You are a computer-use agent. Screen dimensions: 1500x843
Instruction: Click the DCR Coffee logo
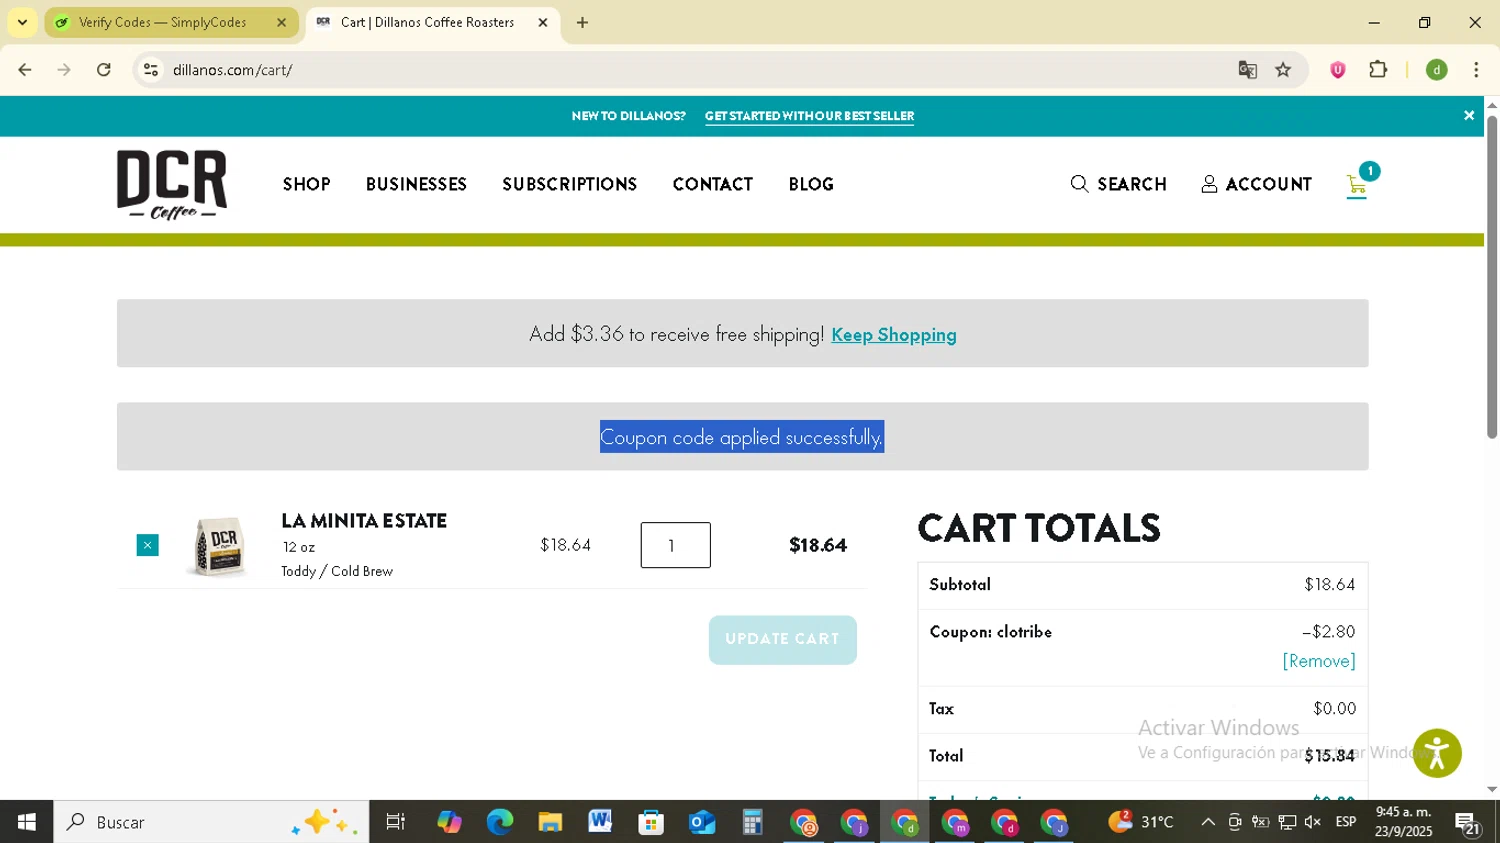pos(172,184)
